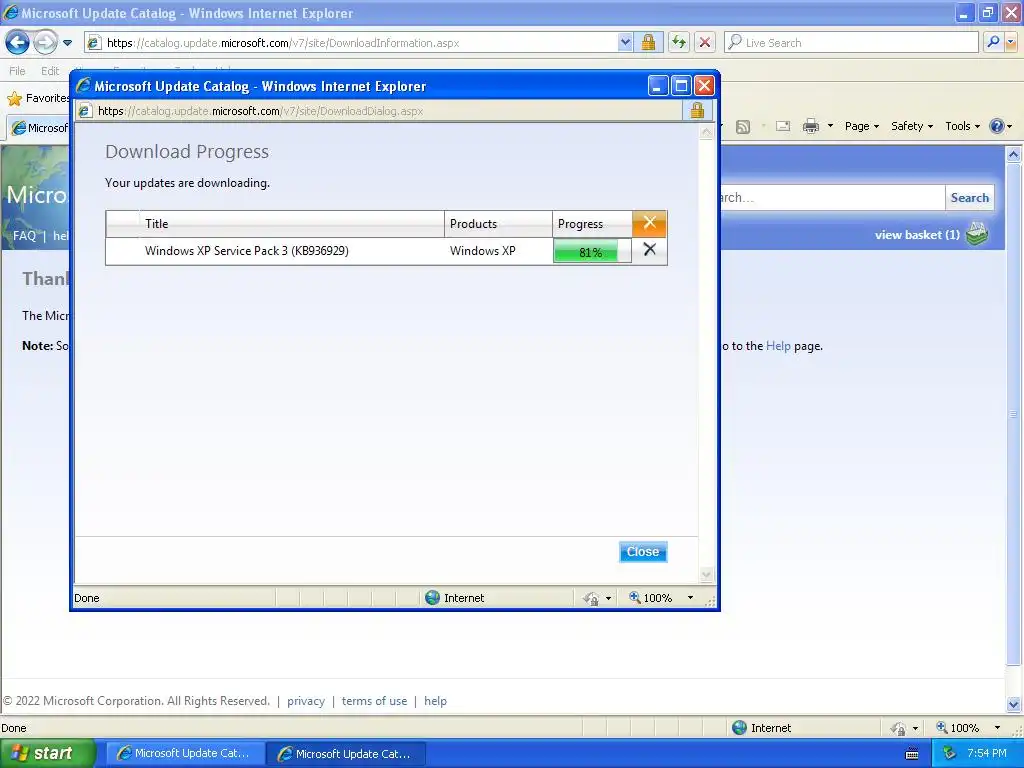1024x768 pixels.
Task: Click dialog scrollbar up arrow
Action: (707, 132)
